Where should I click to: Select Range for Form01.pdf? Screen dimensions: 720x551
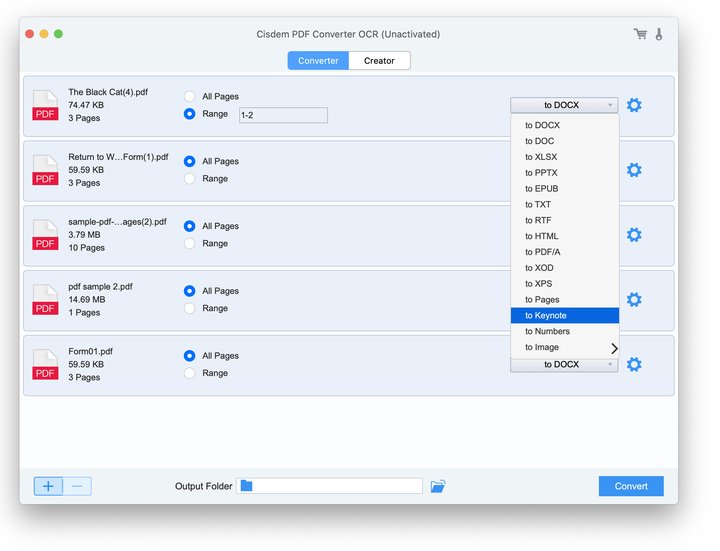pyautogui.click(x=189, y=373)
